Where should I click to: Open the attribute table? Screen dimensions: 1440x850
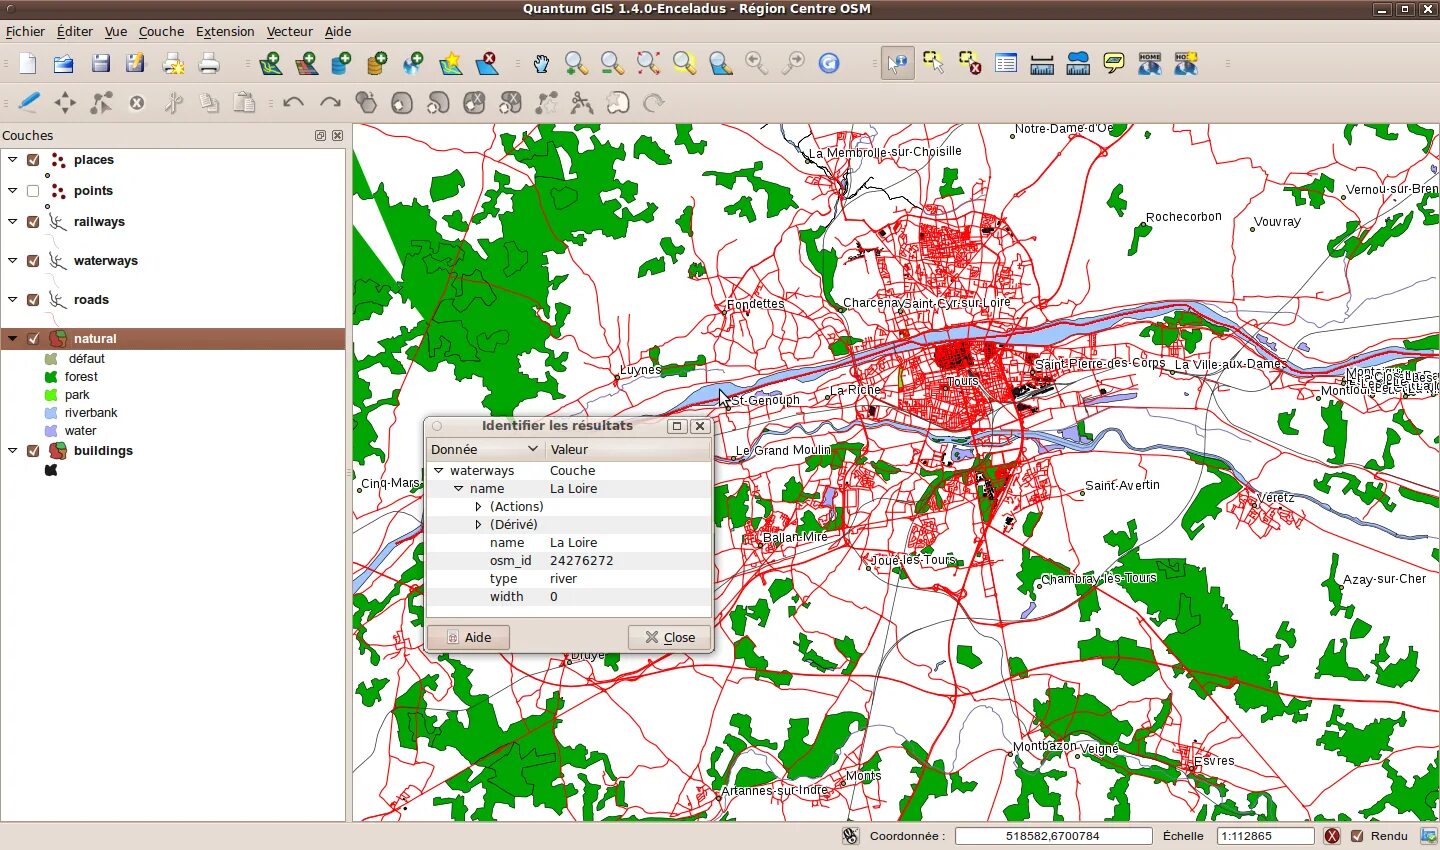click(1006, 64)
